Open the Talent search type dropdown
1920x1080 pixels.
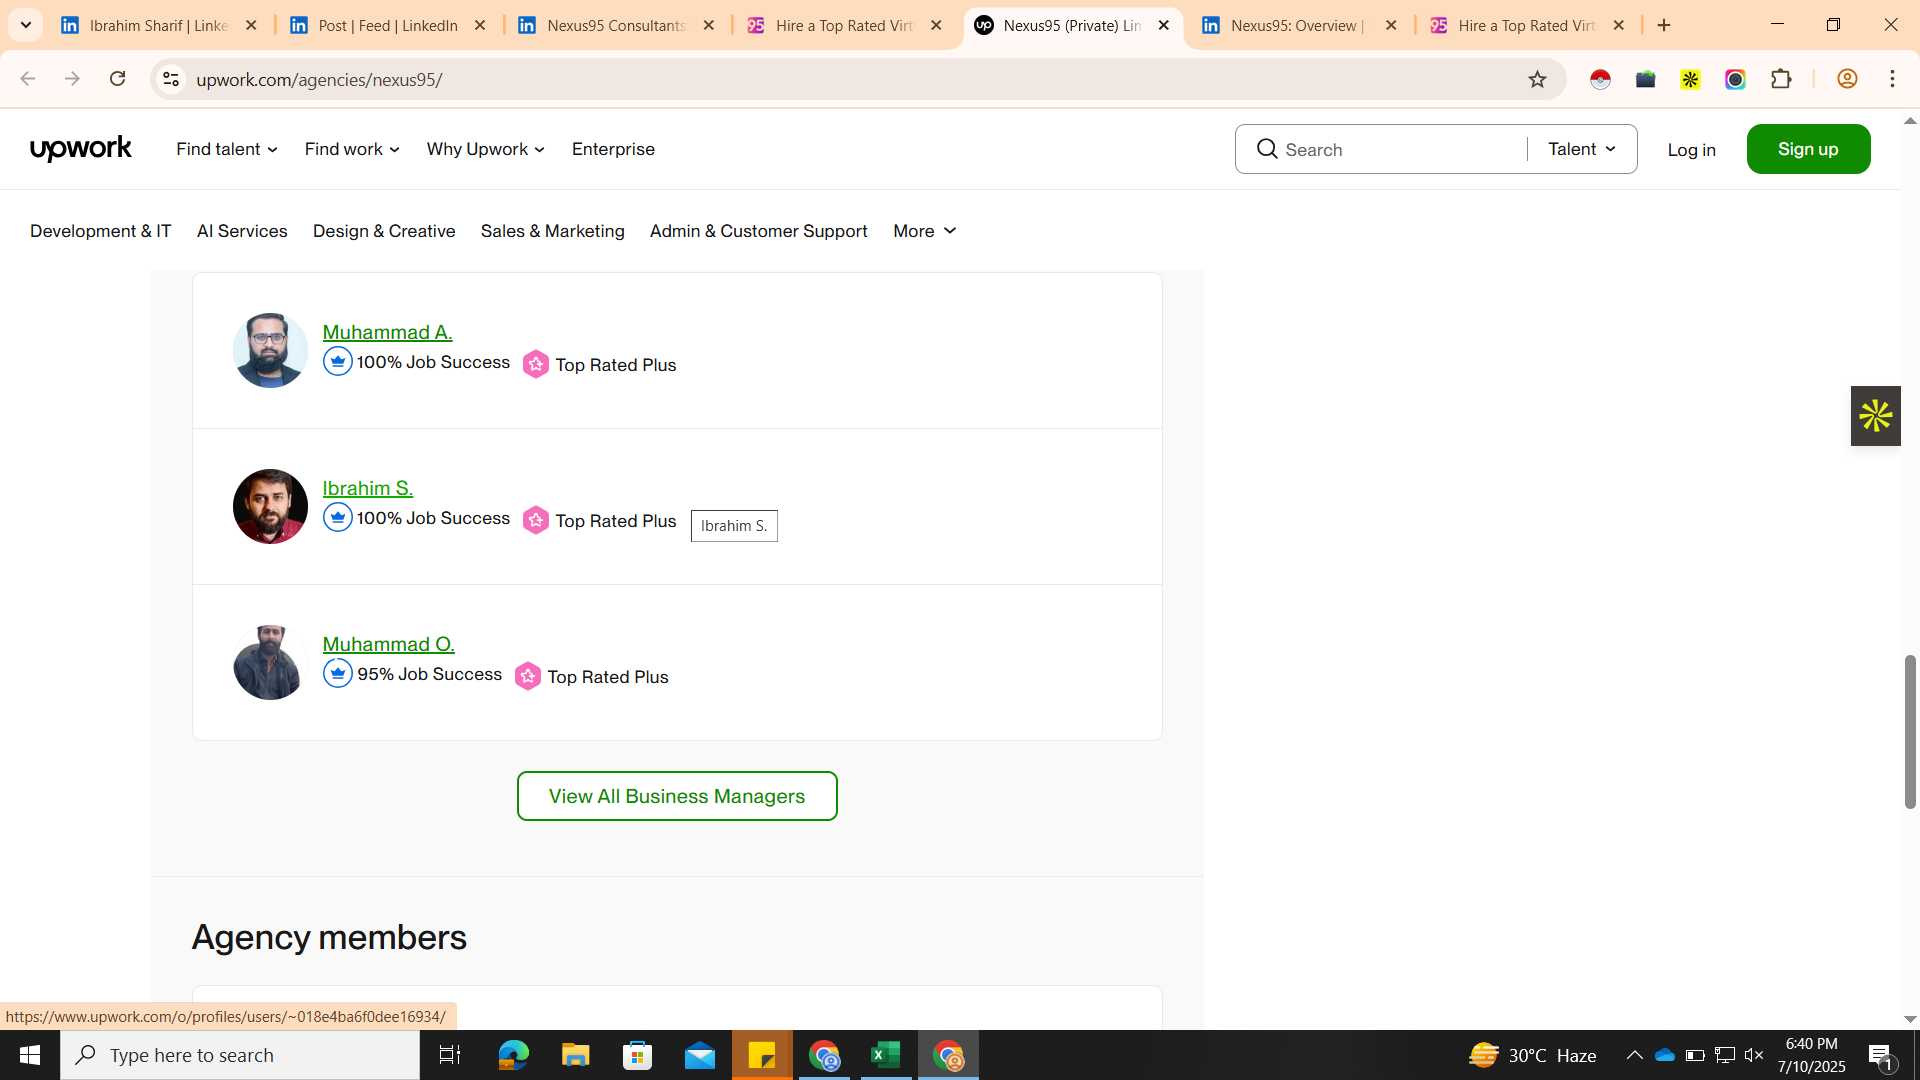coord(1582,149)
